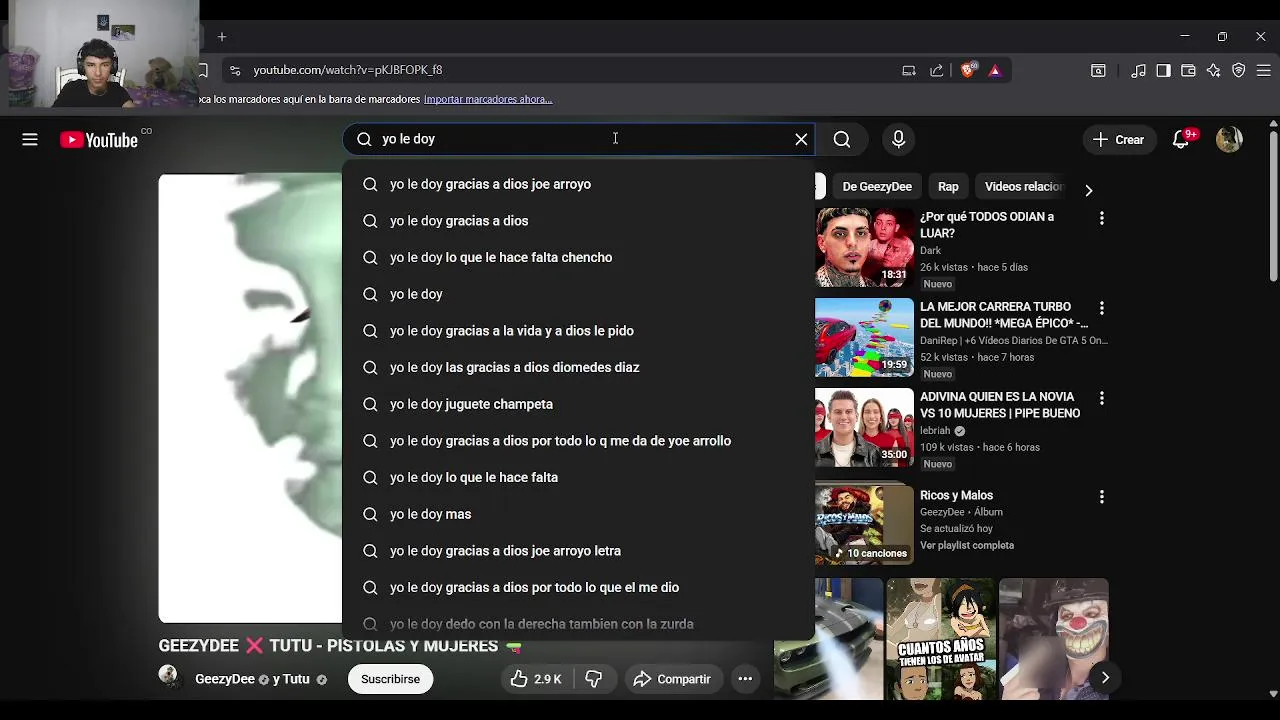The height and width of the screenshot is (720, 1280).
Task: Open the account avatar menu
Action: point(1229,139)
